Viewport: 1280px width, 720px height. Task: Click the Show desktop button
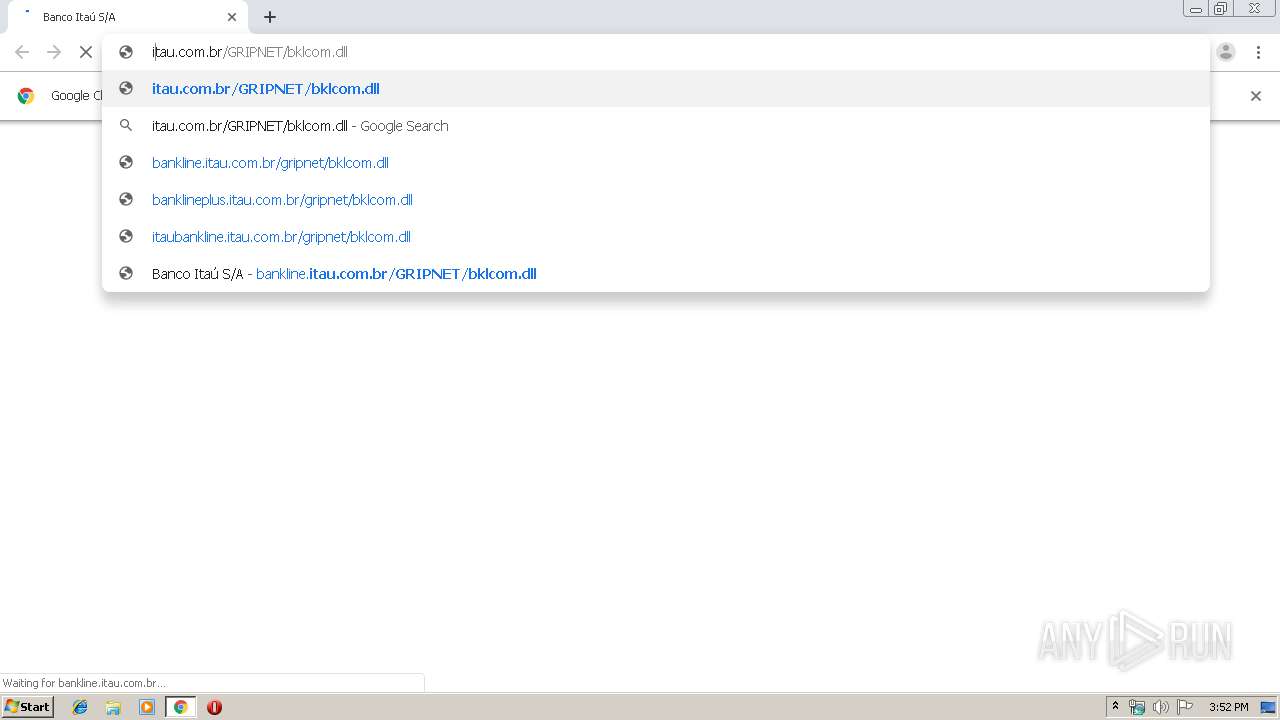point(1269,707)
